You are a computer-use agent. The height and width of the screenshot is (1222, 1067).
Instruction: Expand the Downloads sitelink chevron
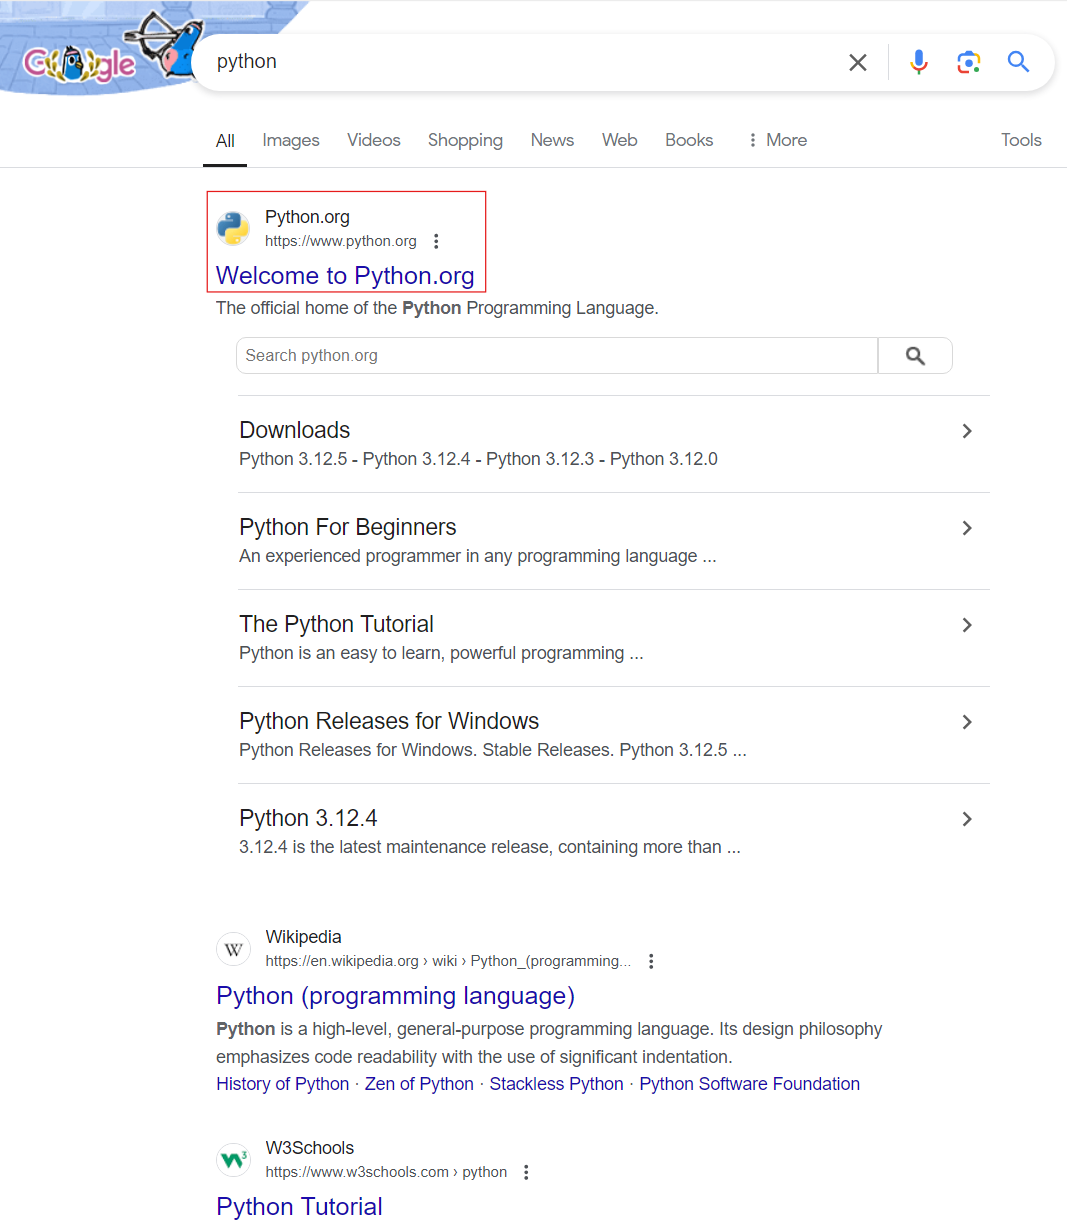click(967, 431)
